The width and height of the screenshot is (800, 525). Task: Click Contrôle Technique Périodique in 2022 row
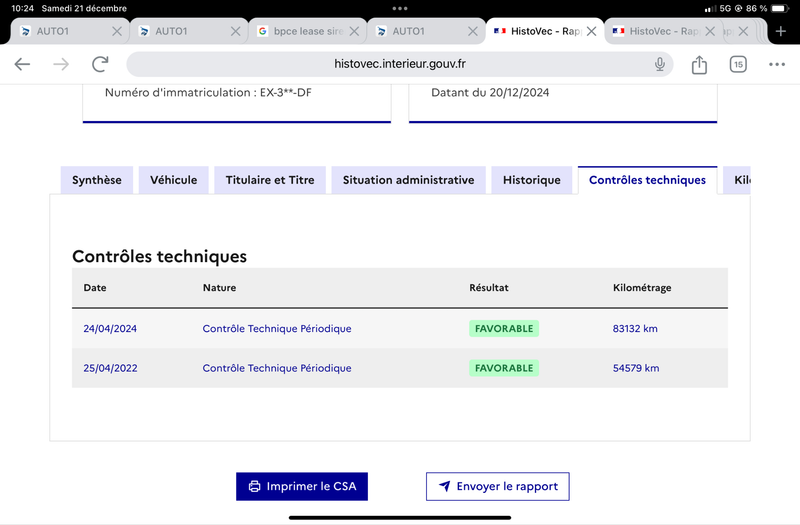[x=277, y=368]
